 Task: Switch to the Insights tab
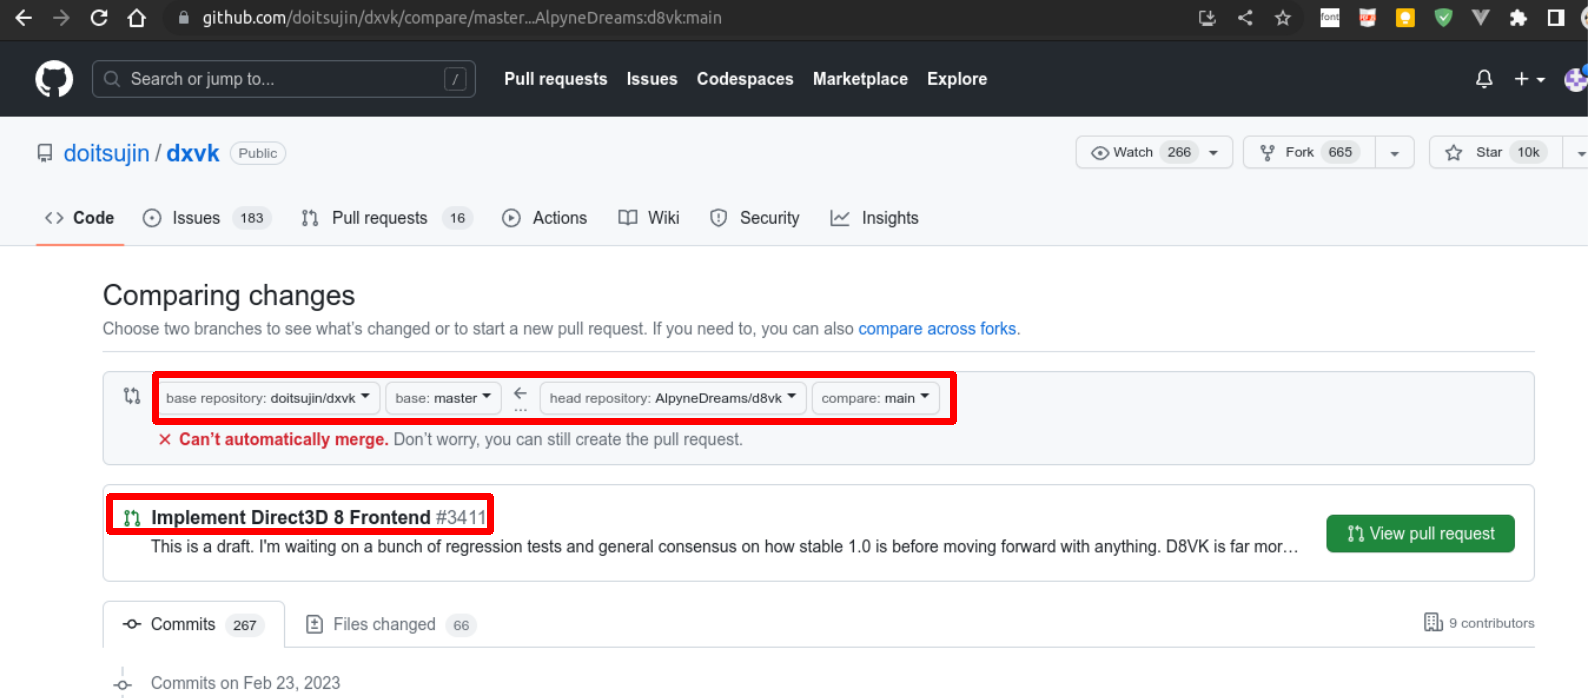(x=875, y=218)
